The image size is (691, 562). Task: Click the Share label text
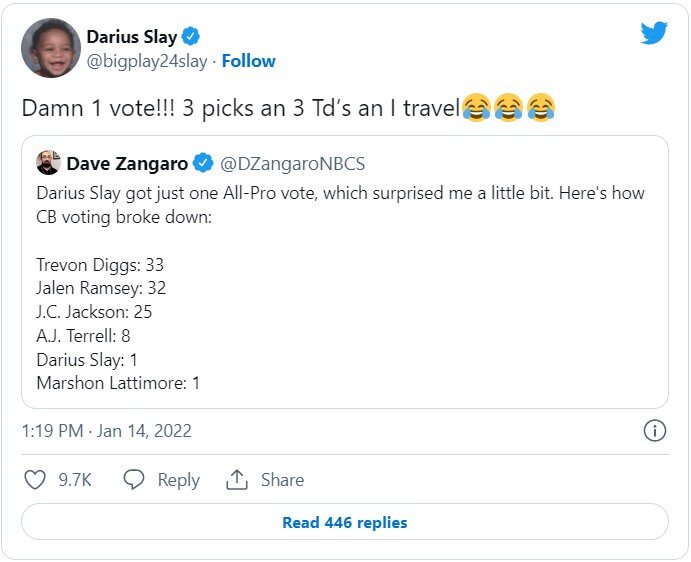(x=282, y=480)
